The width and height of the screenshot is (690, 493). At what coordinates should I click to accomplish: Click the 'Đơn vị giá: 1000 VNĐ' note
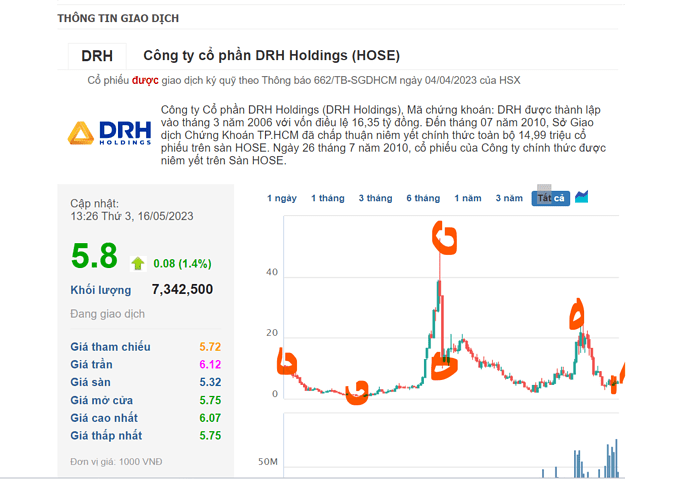(x=116, y=462)
